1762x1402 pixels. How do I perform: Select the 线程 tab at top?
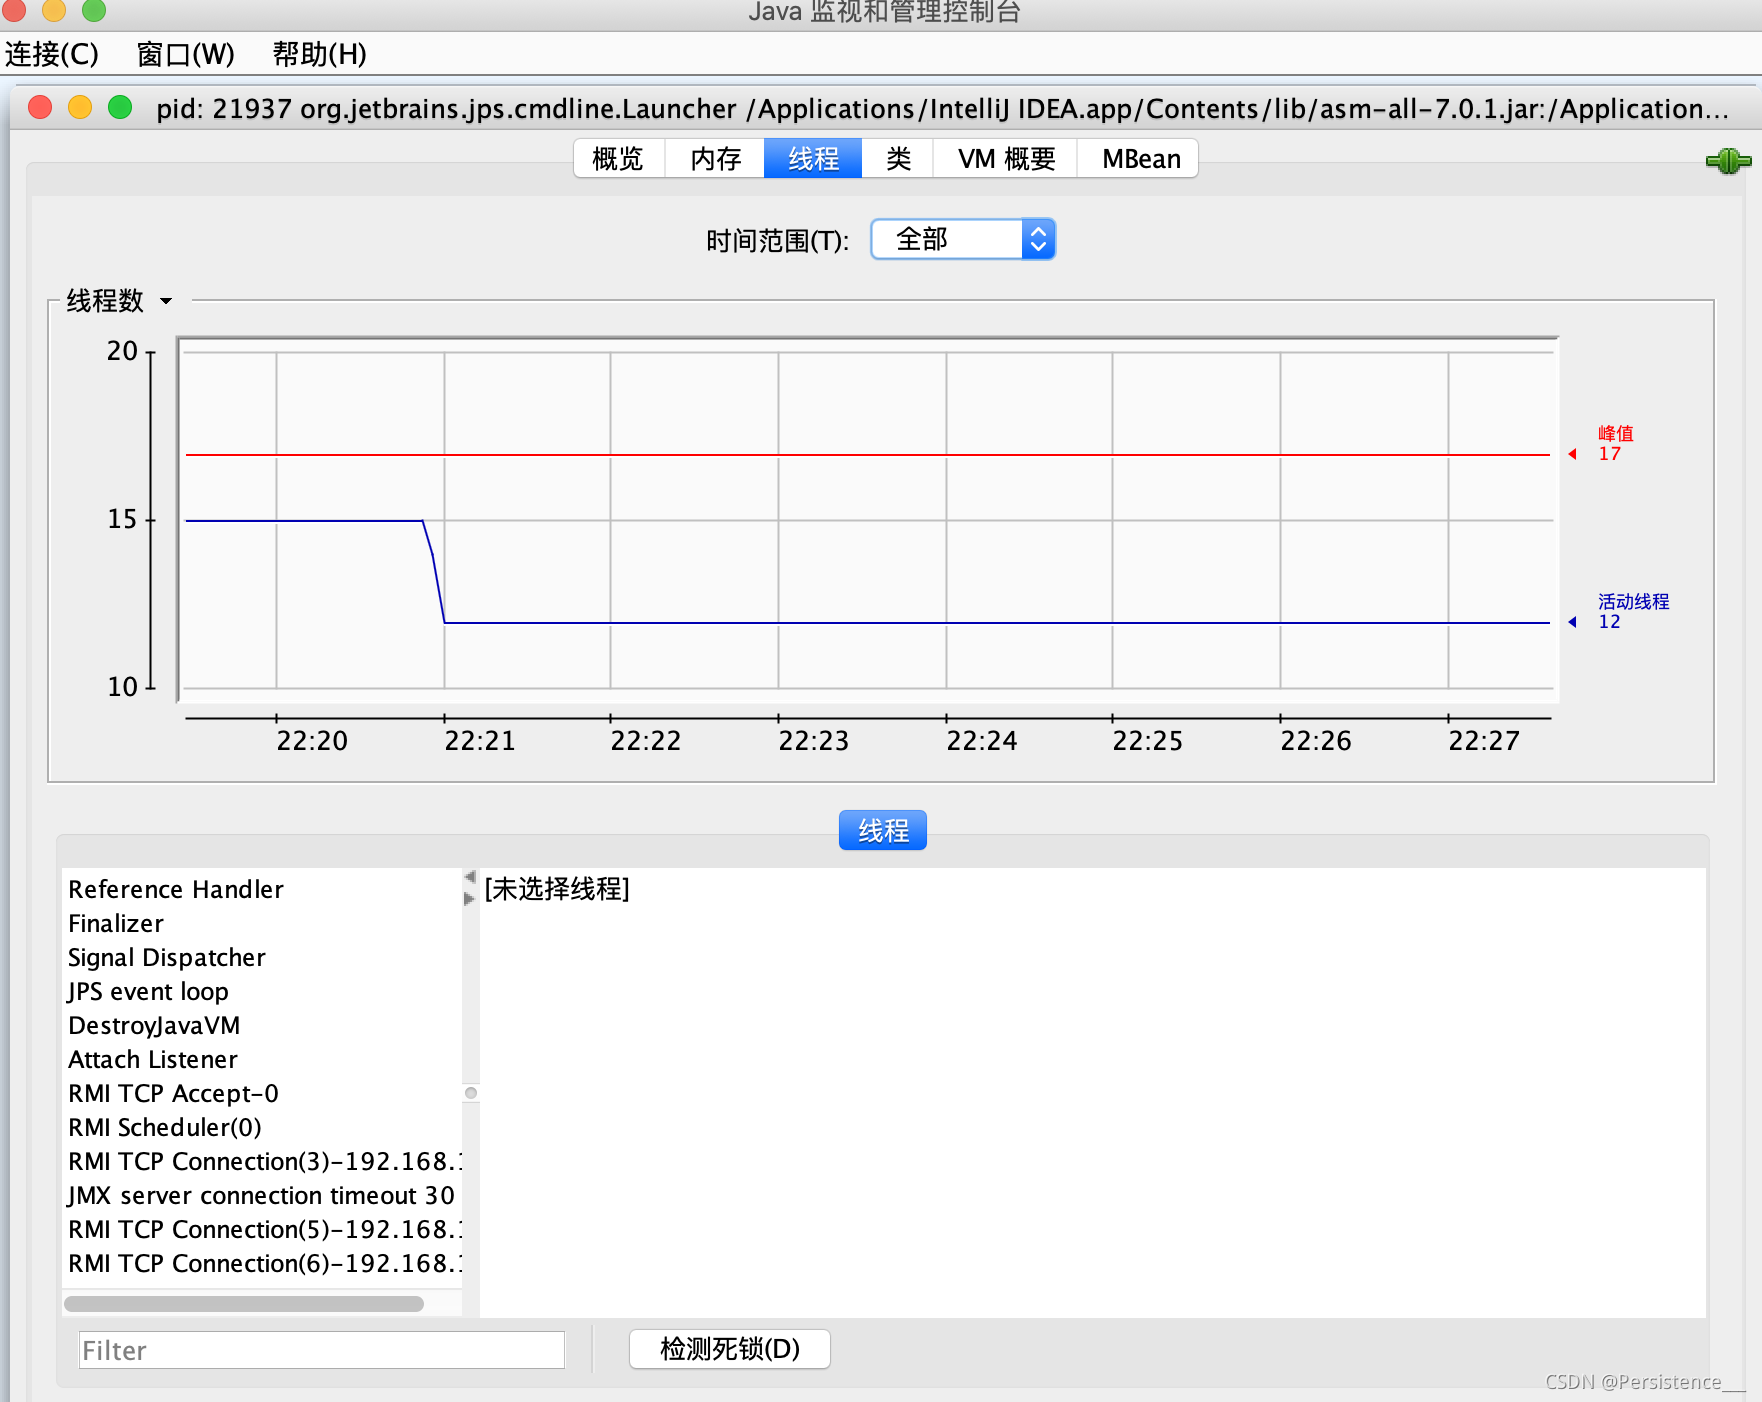(813, 159)
